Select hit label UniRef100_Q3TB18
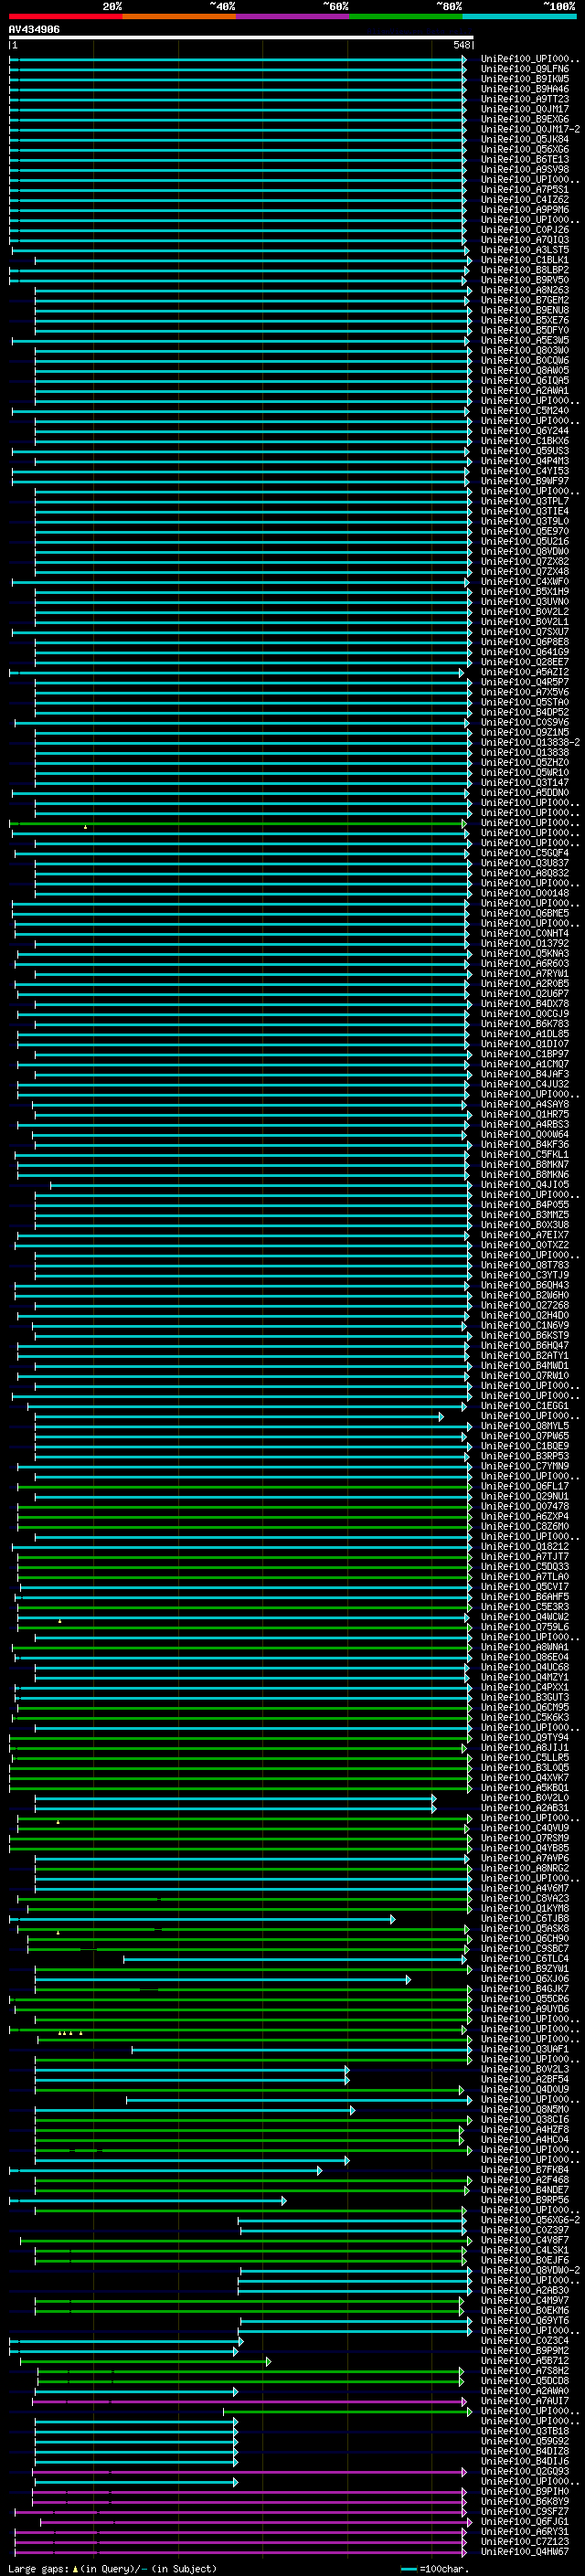This screenshot has height=2576, width=585. point(525,2431)
